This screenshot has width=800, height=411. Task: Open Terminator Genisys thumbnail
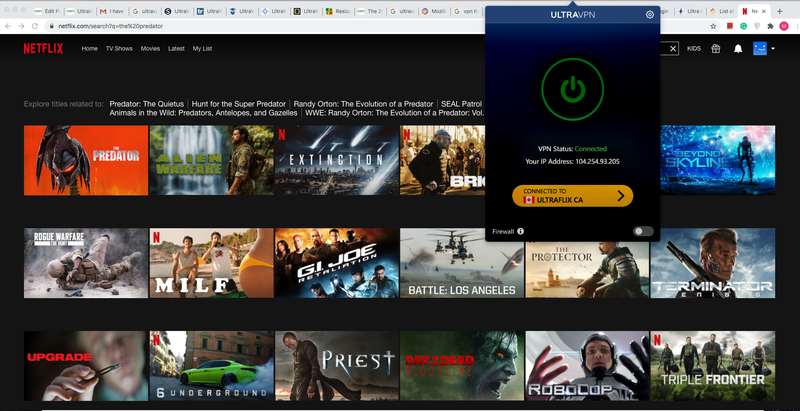[x=713, y=263]
